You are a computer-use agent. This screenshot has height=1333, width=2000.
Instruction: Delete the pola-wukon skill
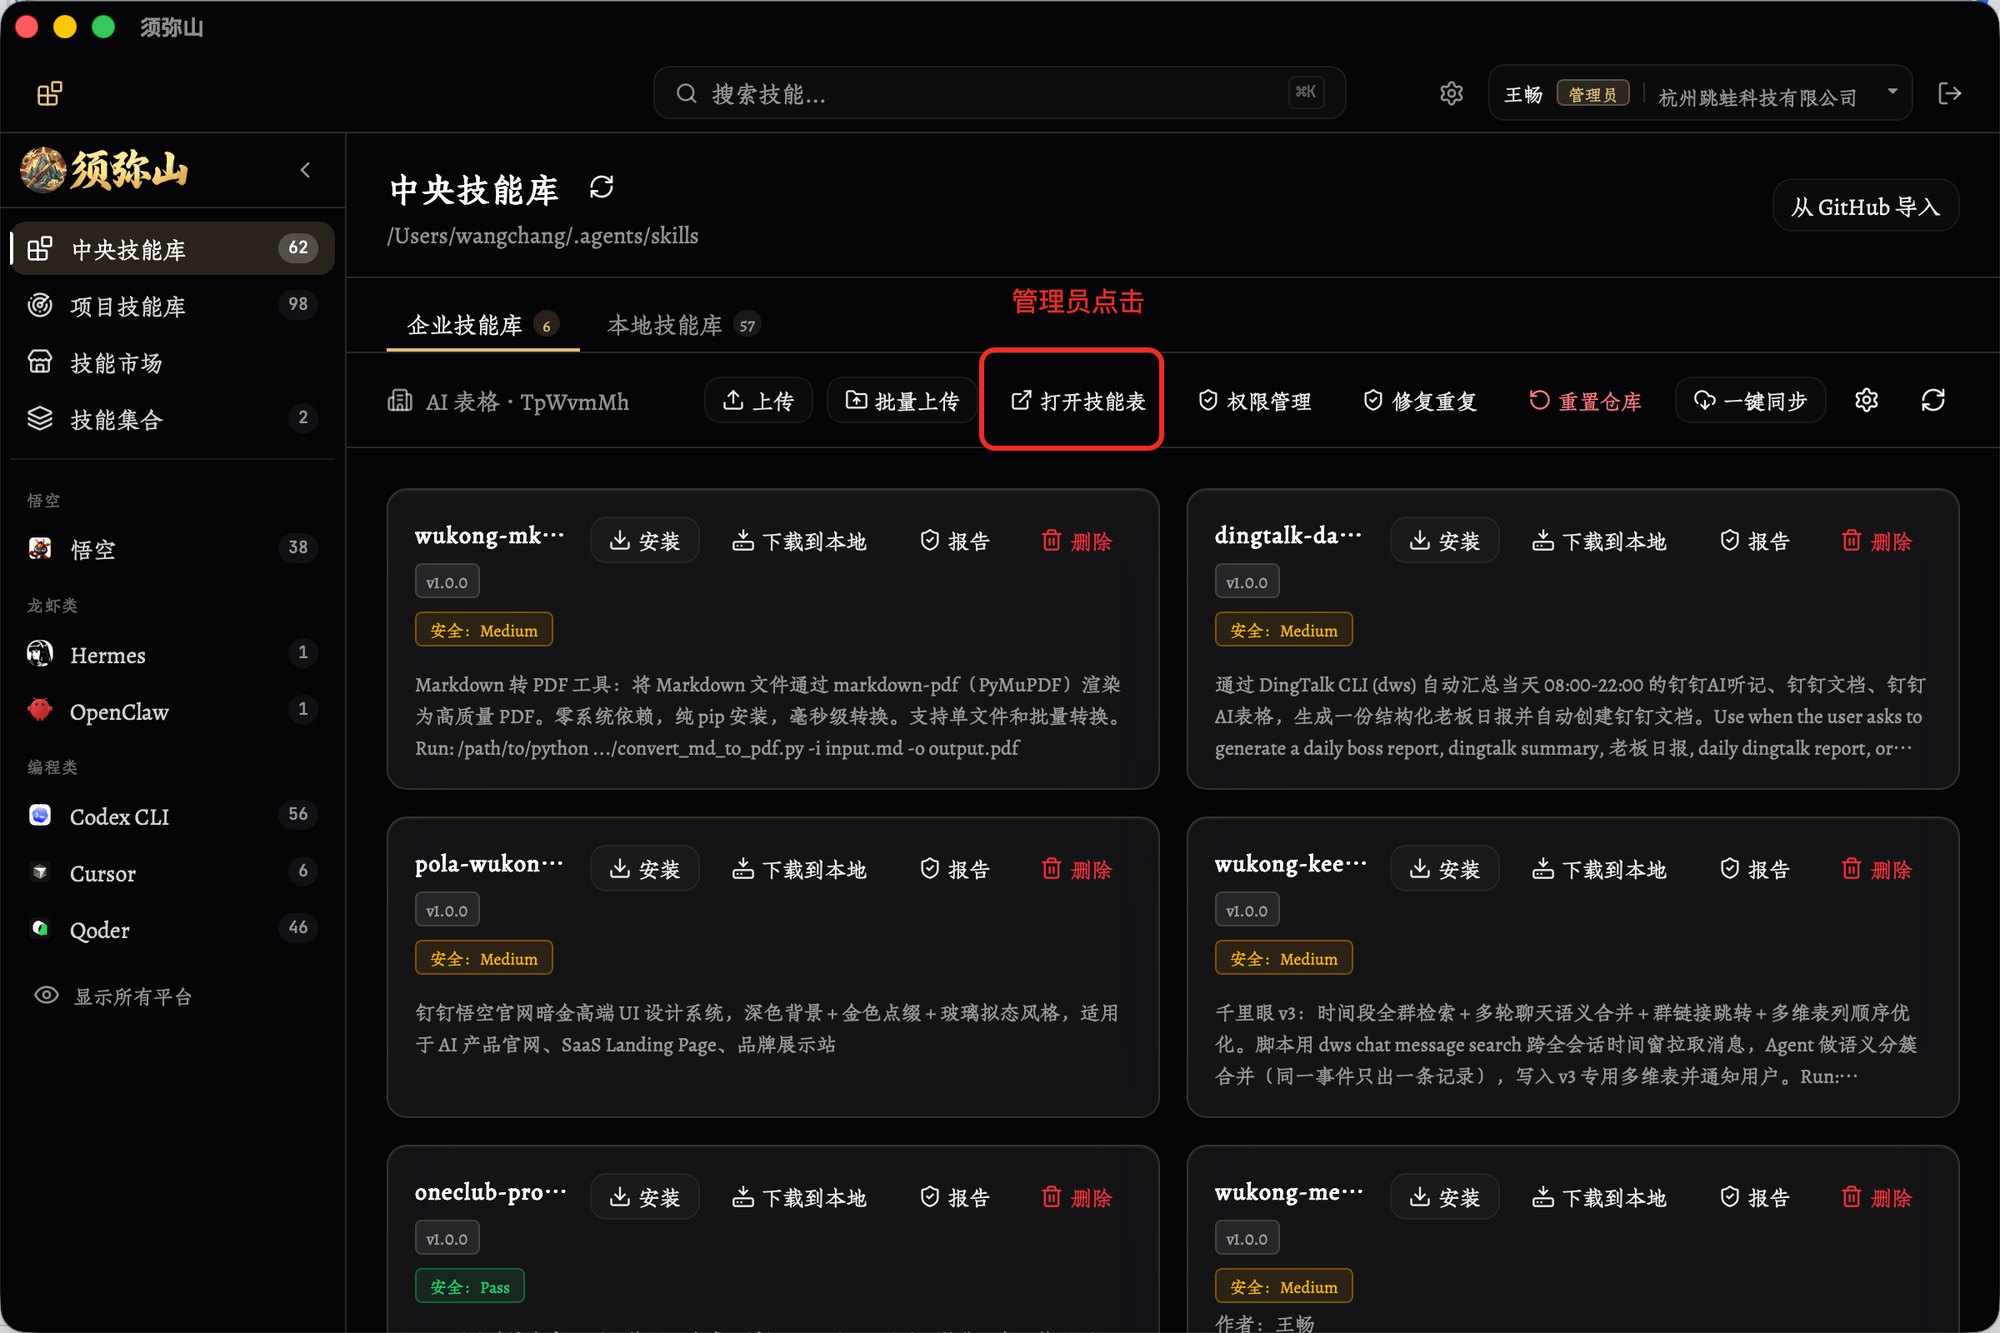pyautogui.click(x=1077, y=869)
